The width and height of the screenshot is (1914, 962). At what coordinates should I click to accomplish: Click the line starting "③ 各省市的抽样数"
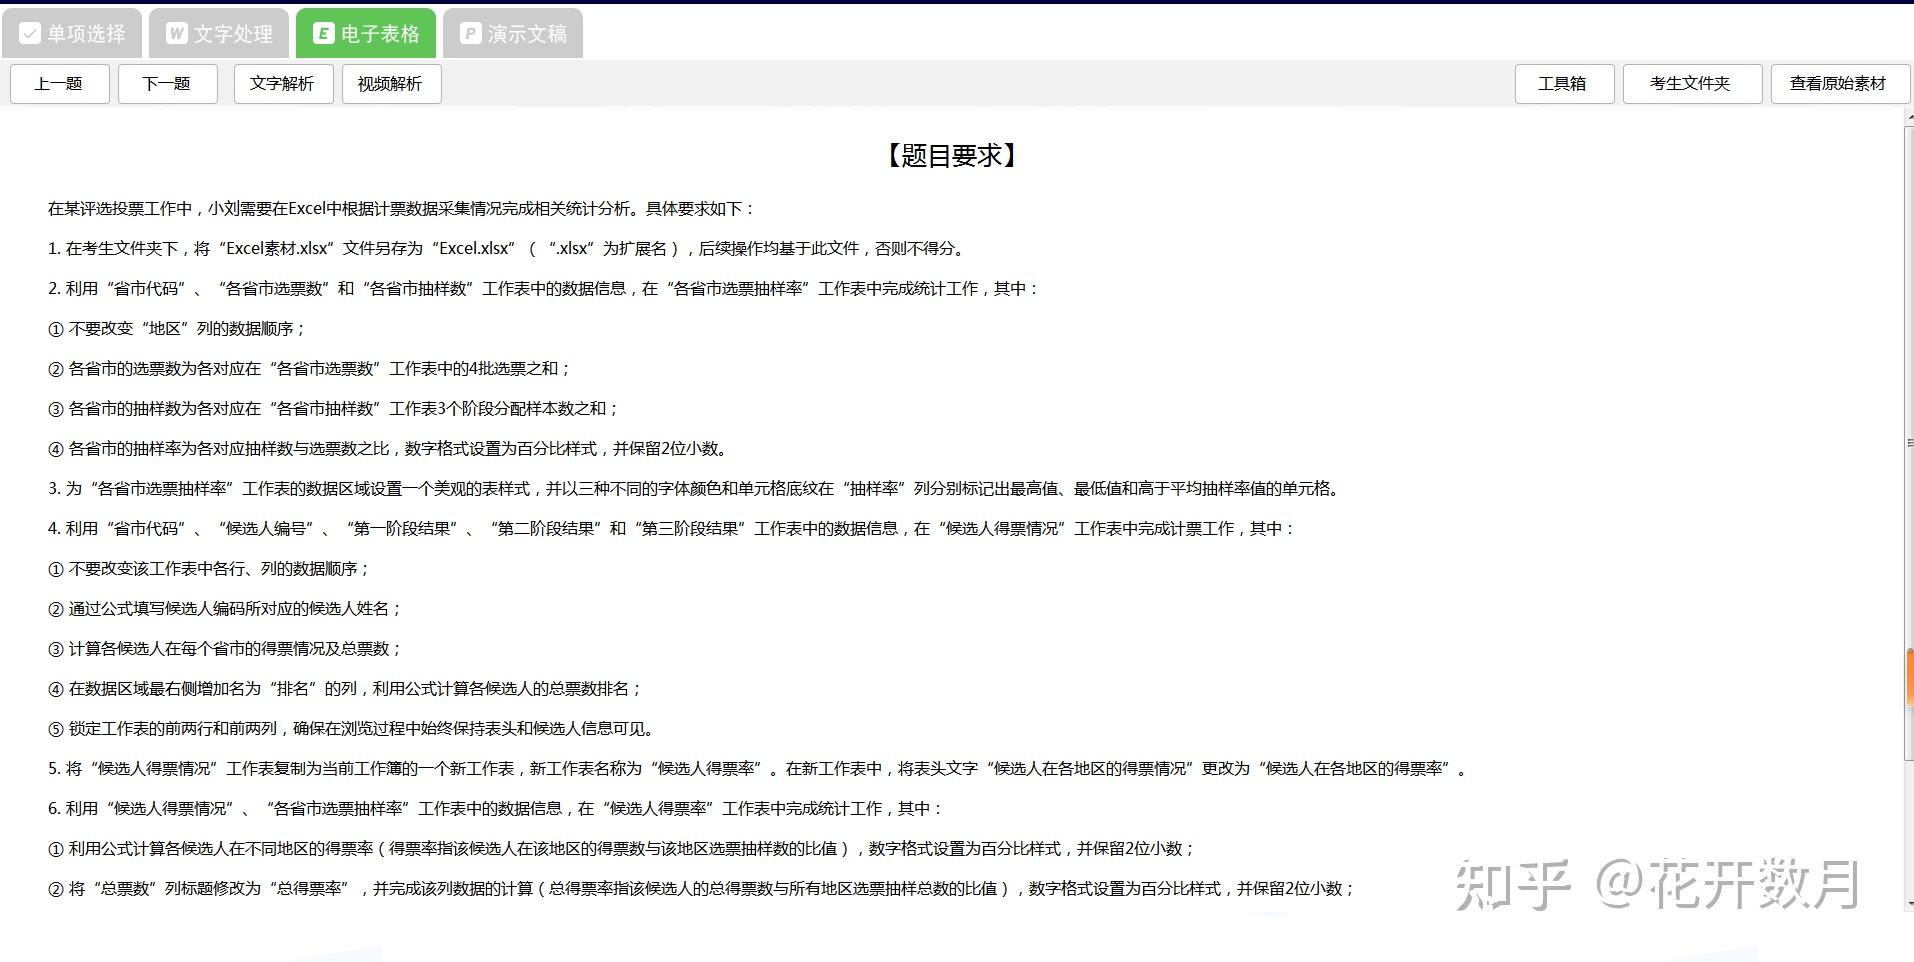(x=335, y=409)
